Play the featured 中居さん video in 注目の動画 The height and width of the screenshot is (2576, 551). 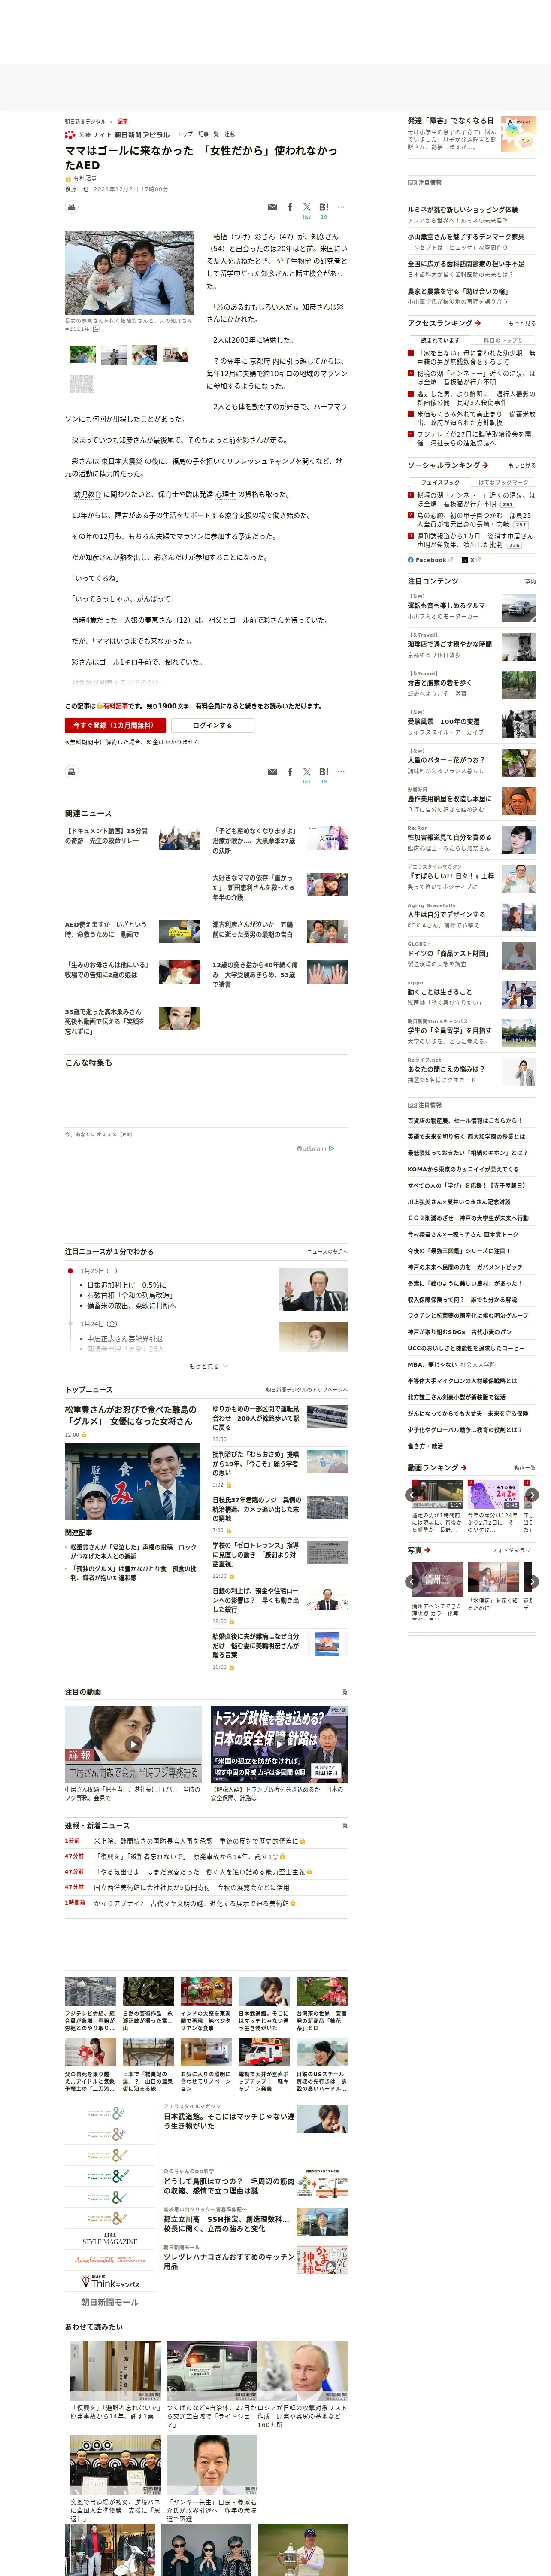(134, 1745)
